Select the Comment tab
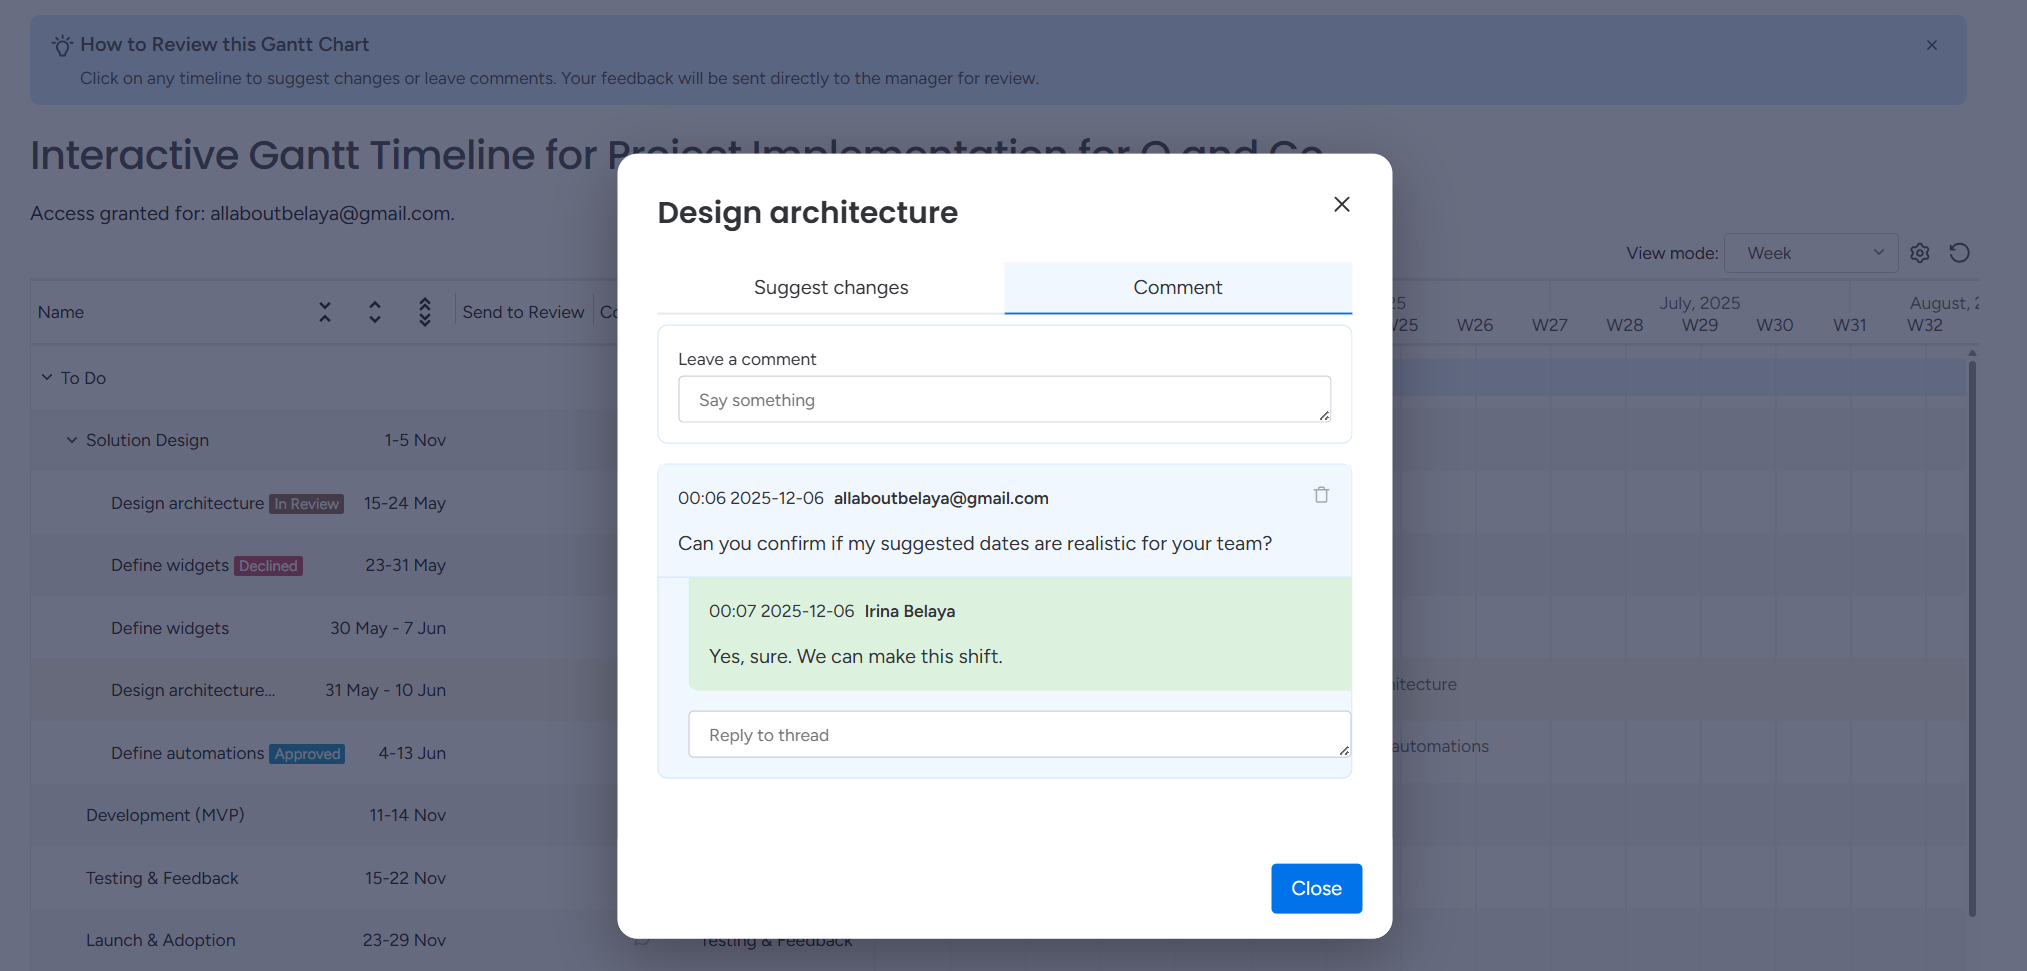This screenshot has width=2027, height=971. [x=1177, y=288]
